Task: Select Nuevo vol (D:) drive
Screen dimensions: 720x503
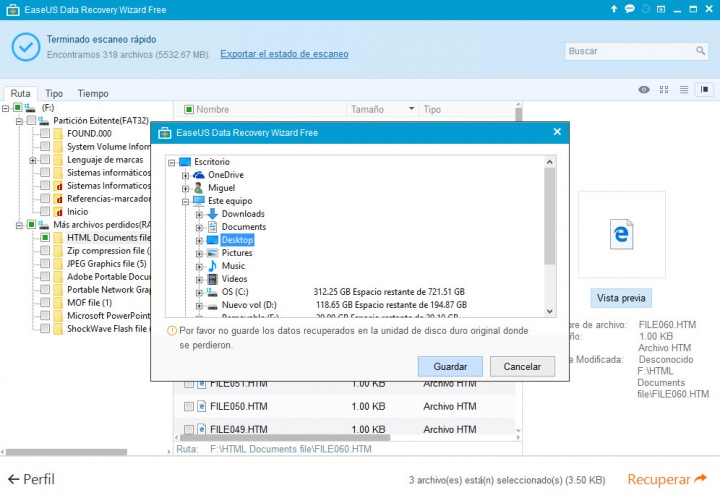Action: [x=249, y=305]
